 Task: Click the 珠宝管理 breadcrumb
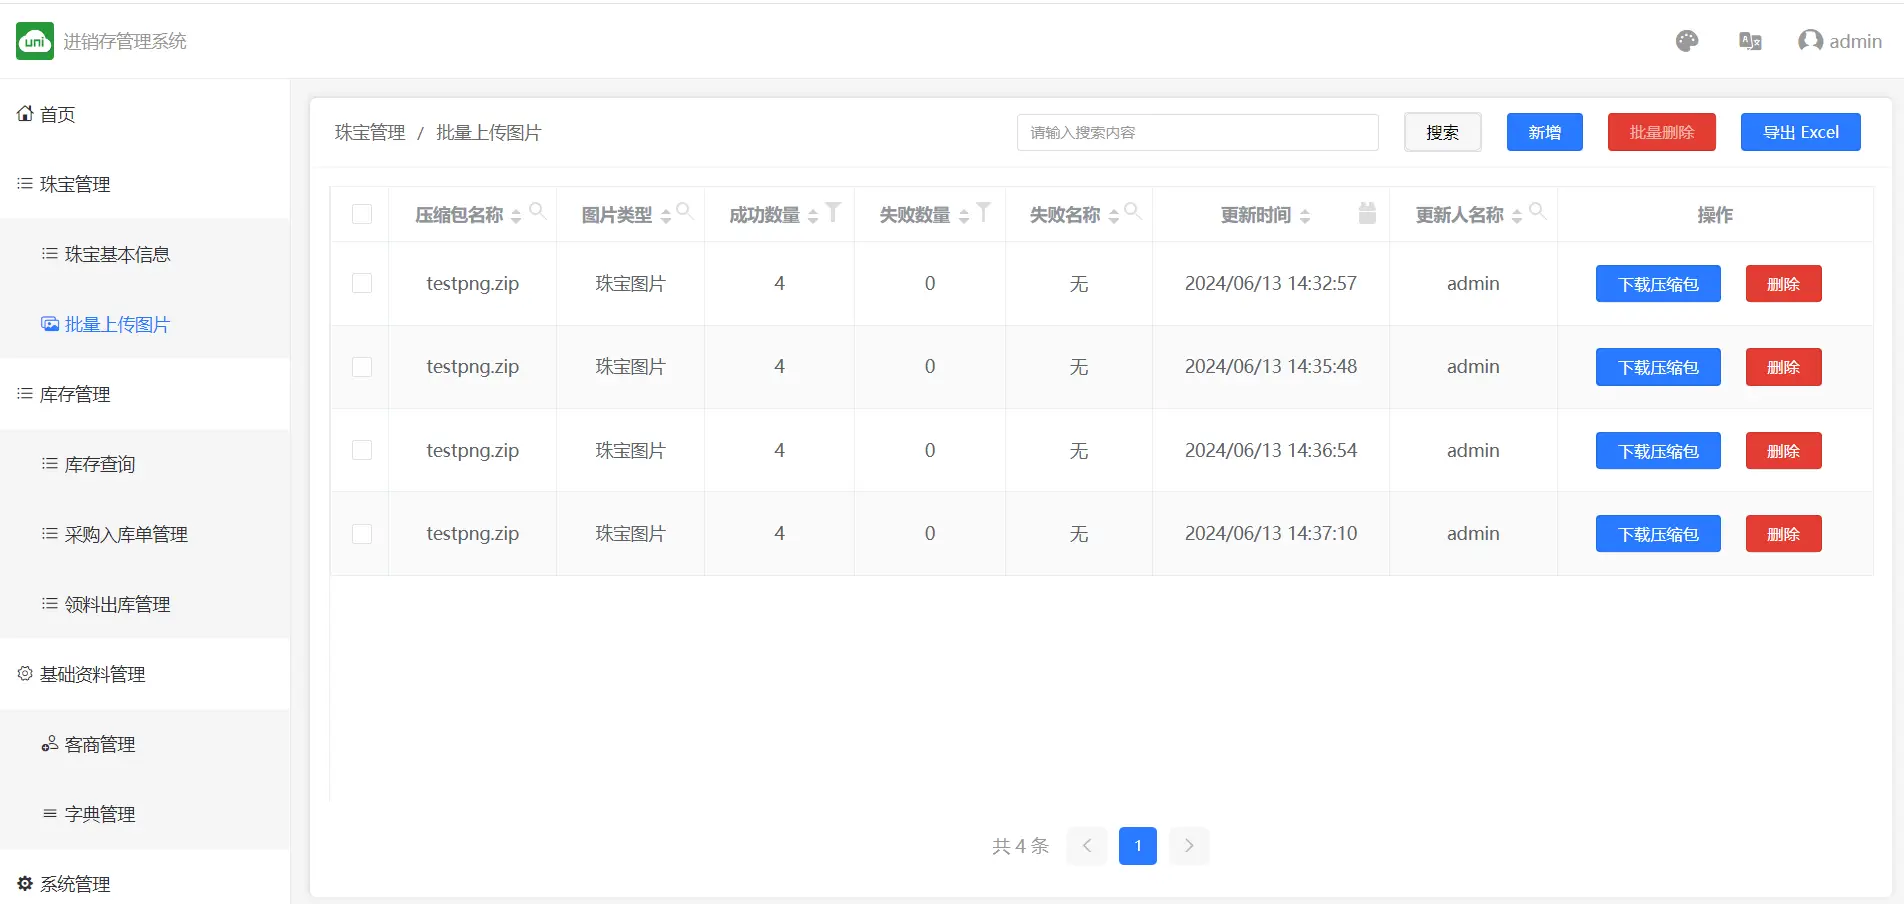click(x=370, y=132)
